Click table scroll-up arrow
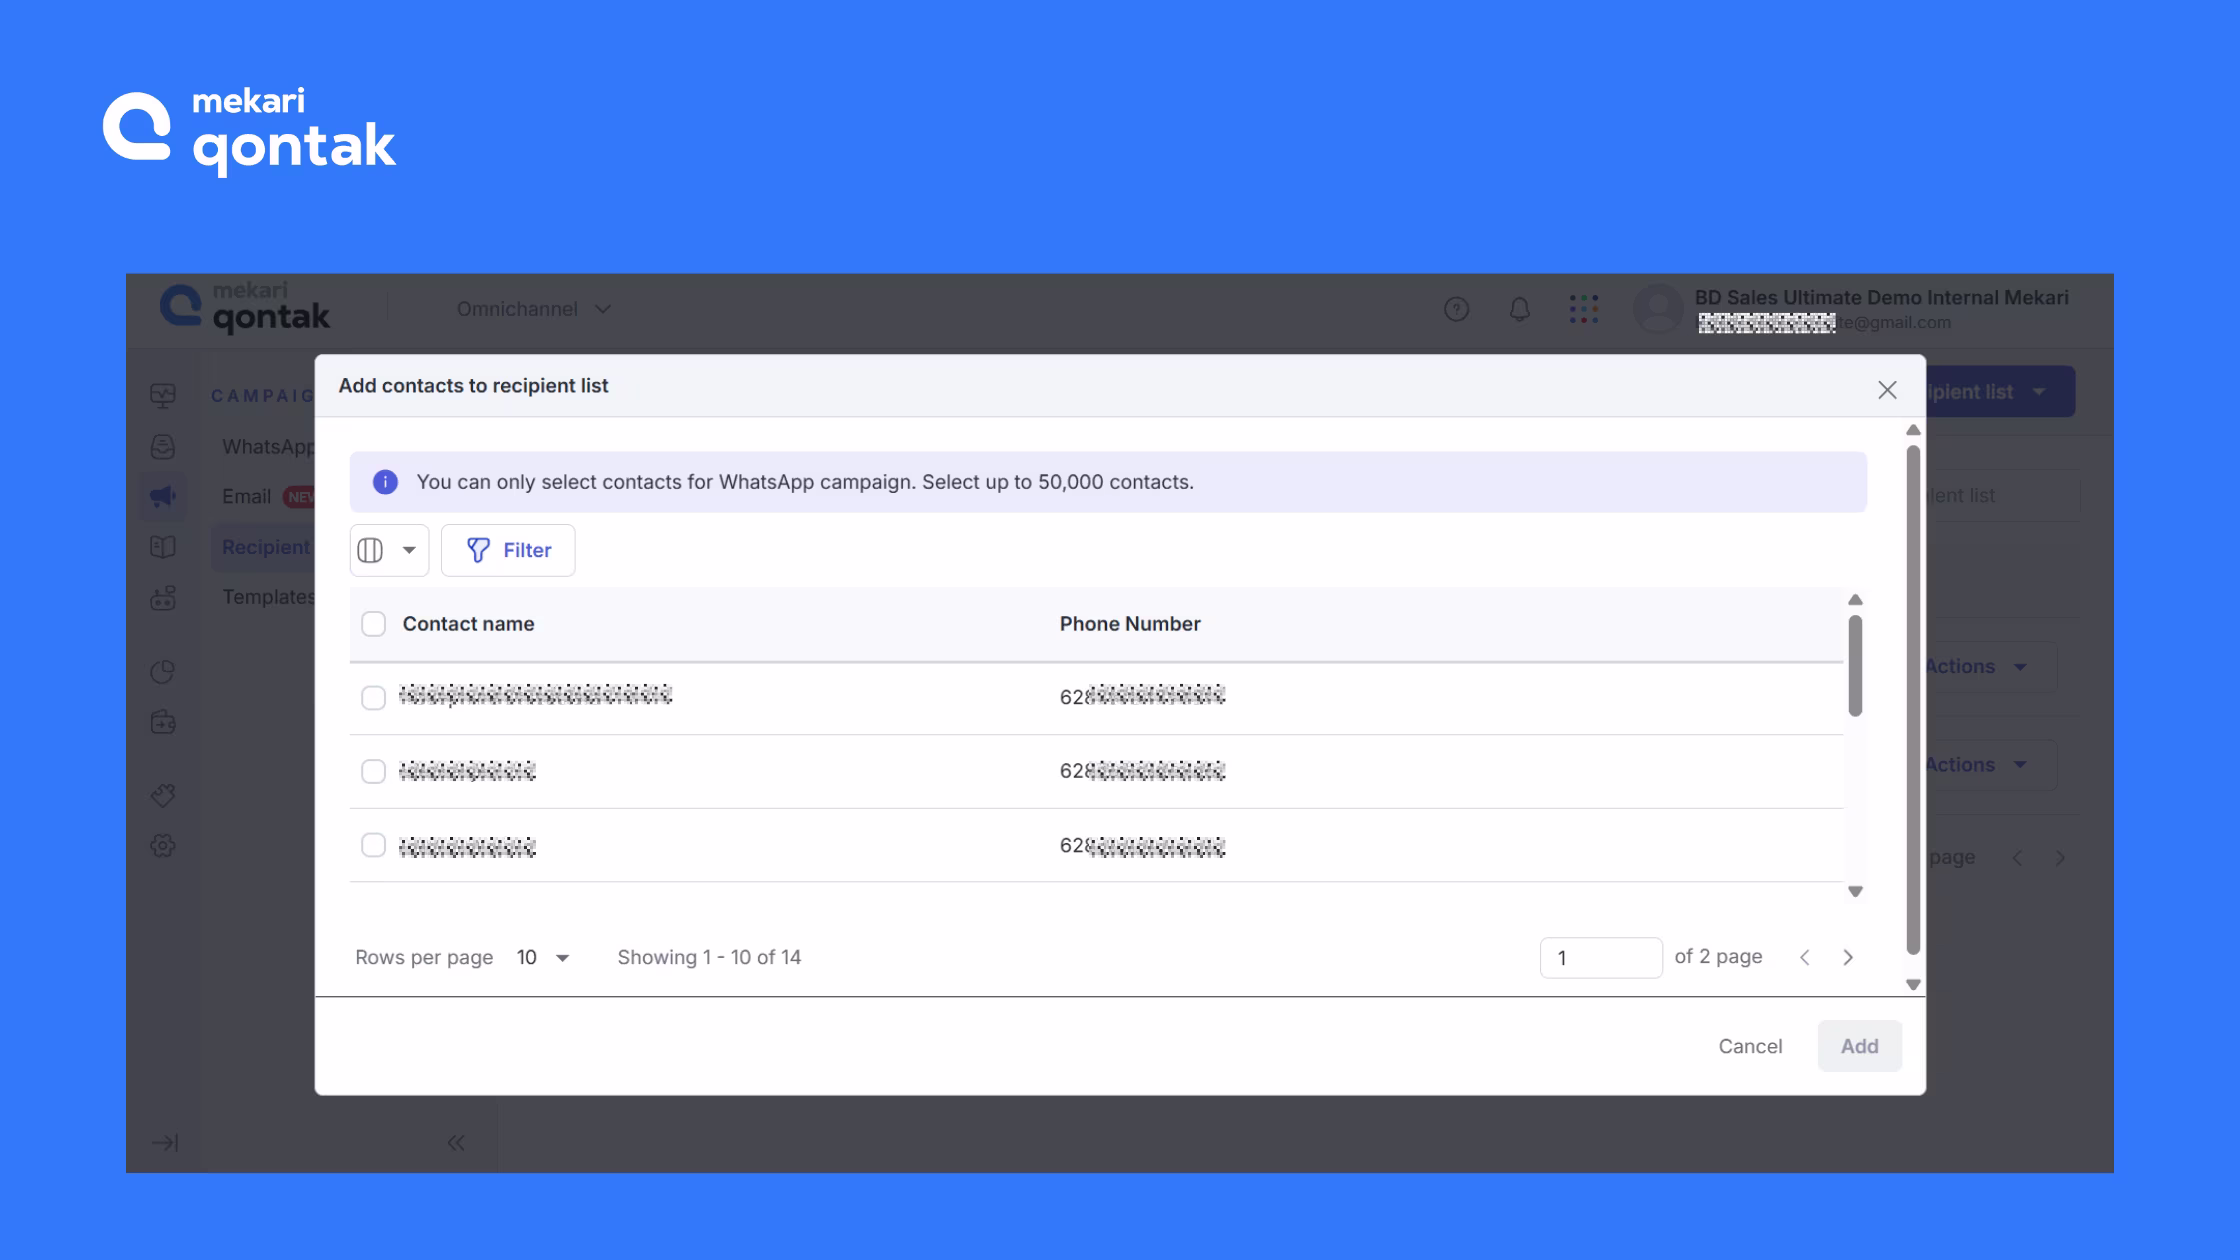 [x=1855, y=600]
